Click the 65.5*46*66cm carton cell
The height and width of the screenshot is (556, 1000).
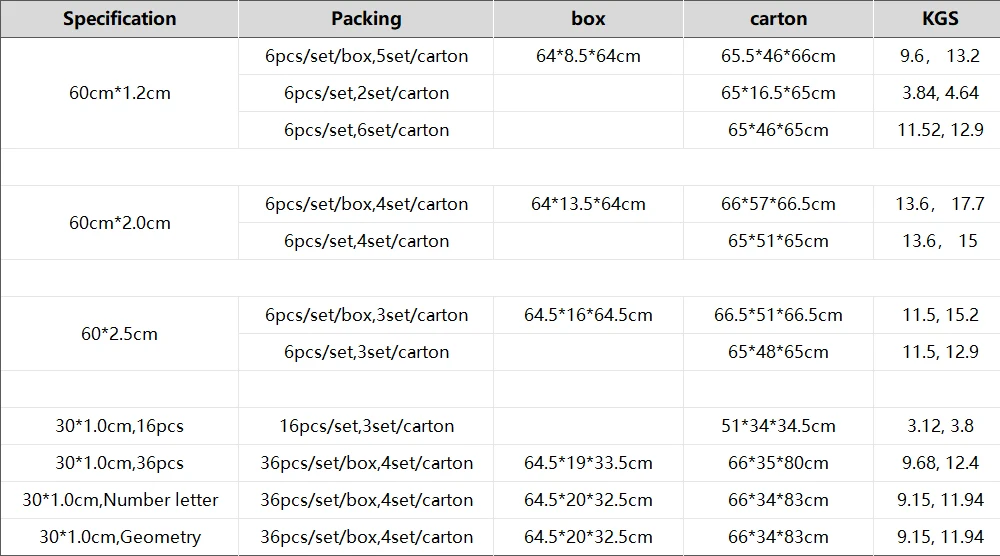point(778,56)
